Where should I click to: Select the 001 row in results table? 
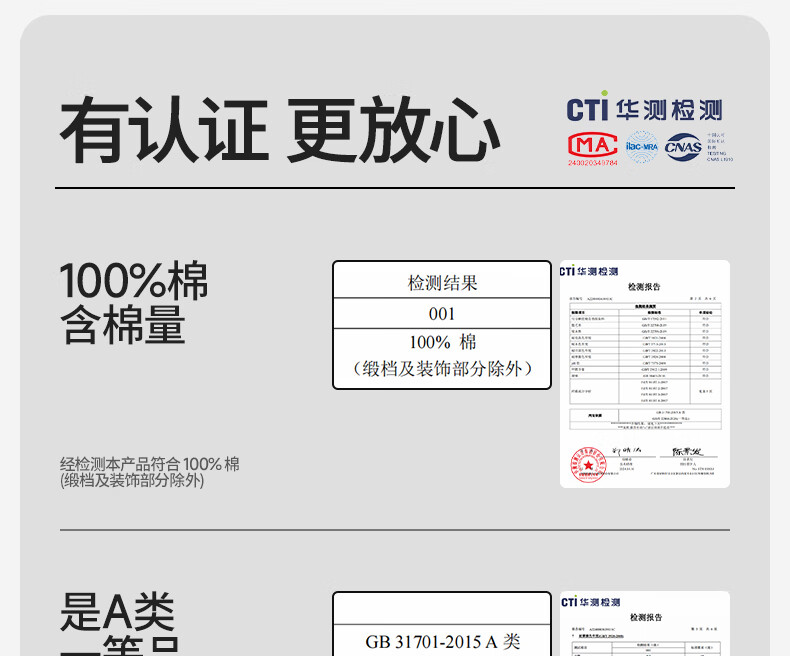click(x=442, y=313)
